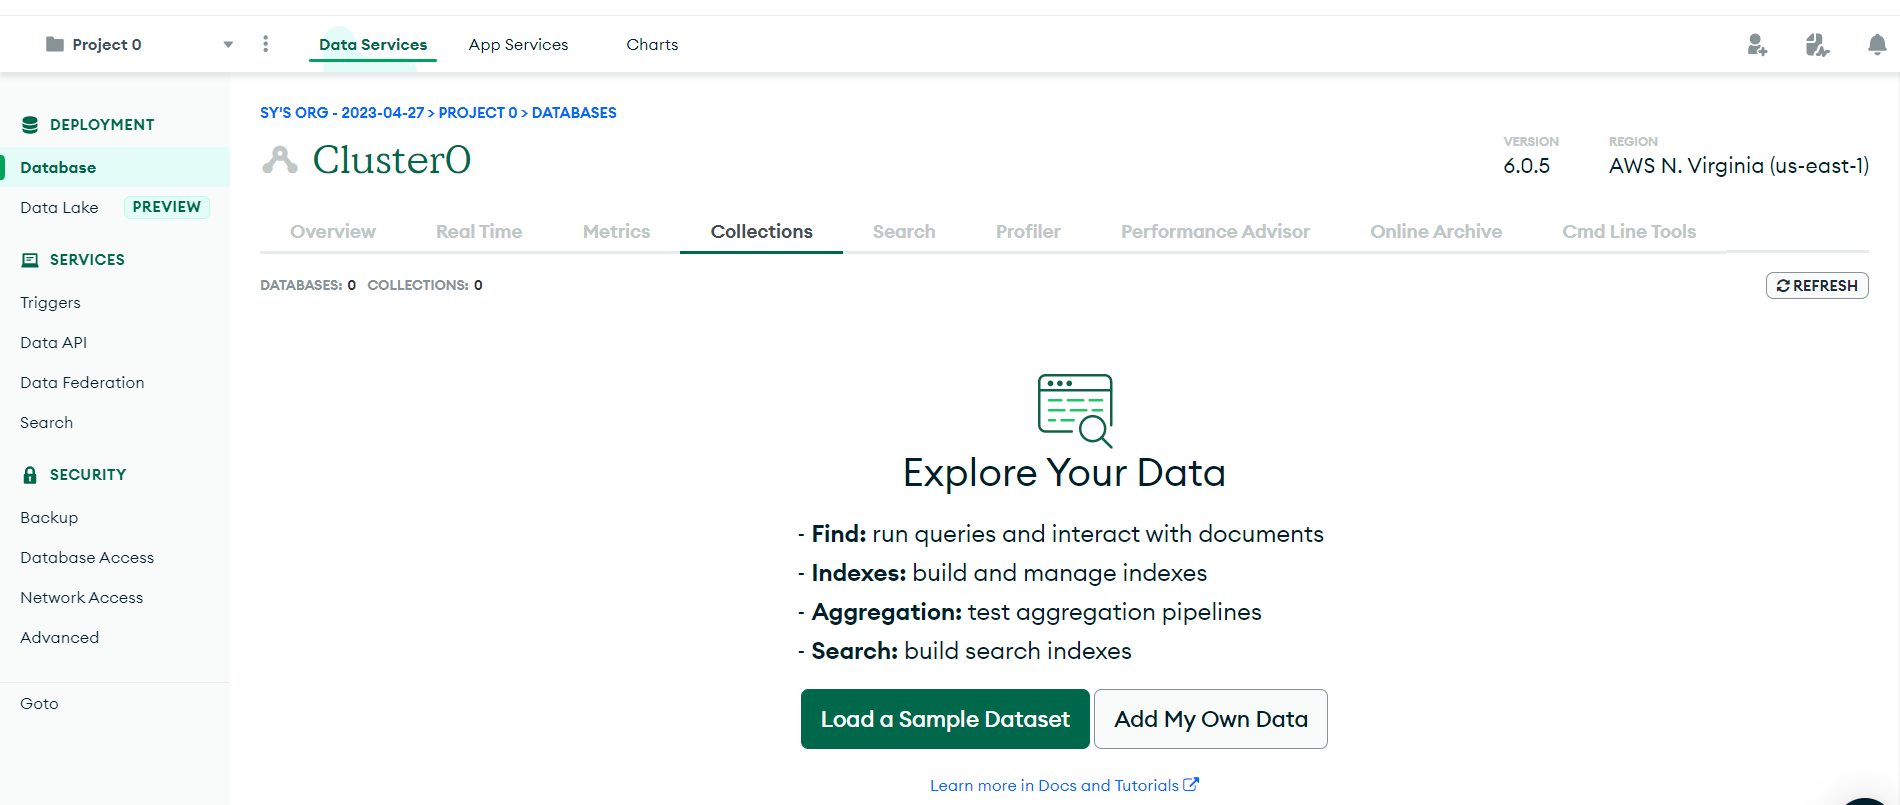This screenshot has height=805, width=1900.
Task: Click the version value 6.0.5
Action: click(1526, 166)
